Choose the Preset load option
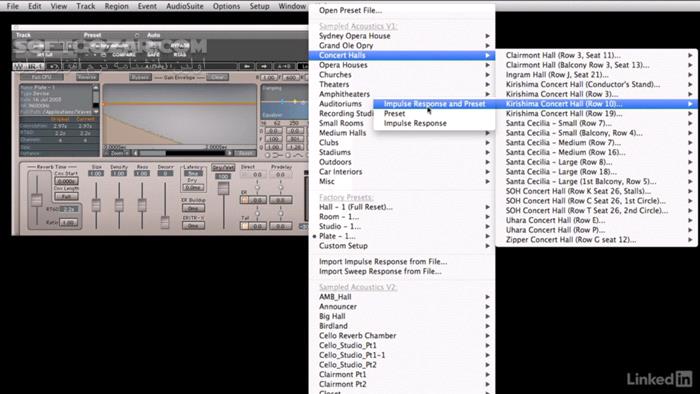The height and width of the screenshot is (394, 700). coord(434,114)
